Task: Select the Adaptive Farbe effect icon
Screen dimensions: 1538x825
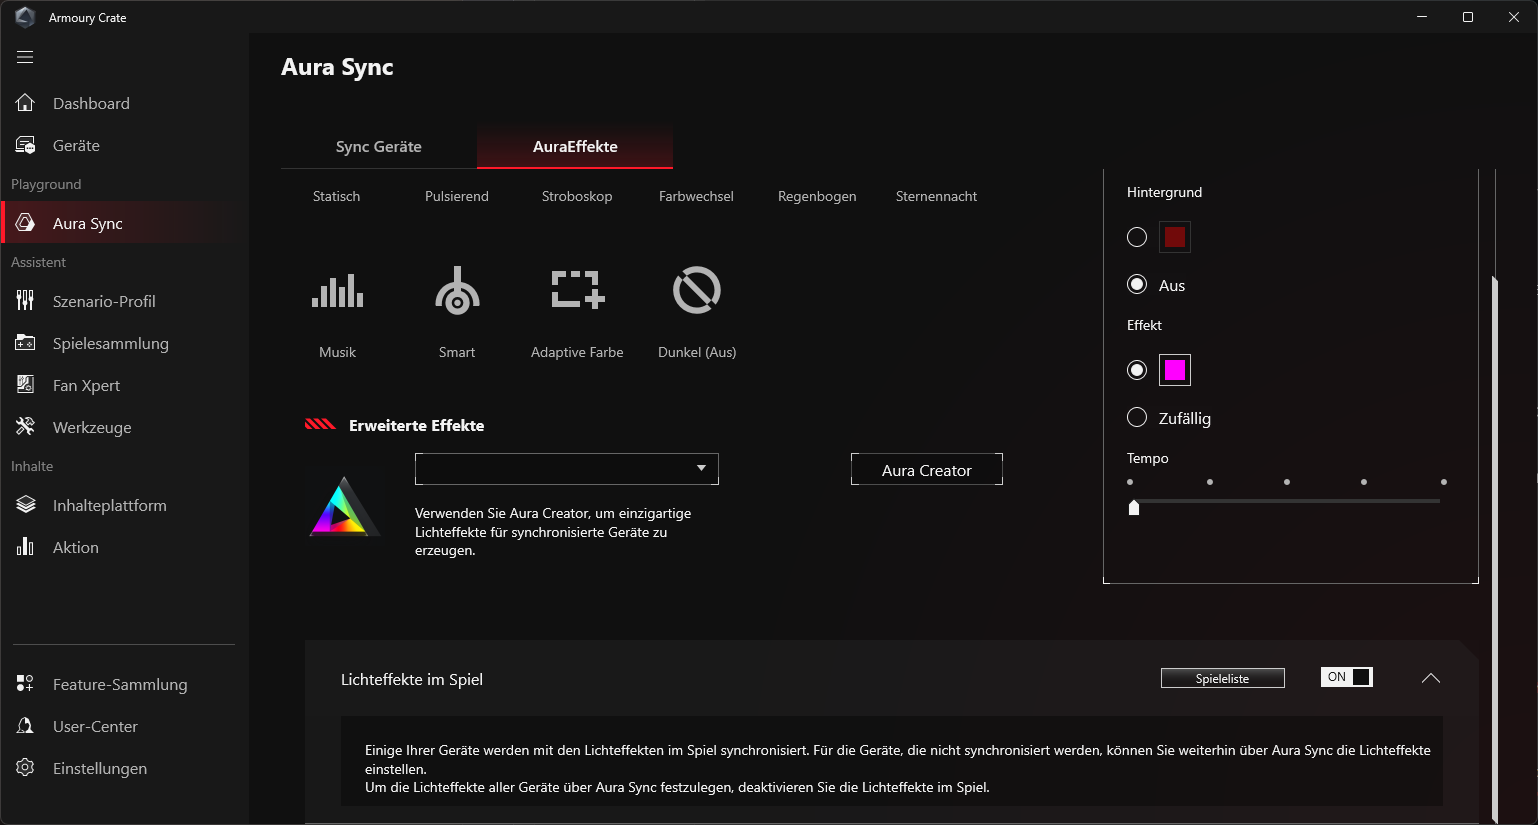Action: pos(577,290)
